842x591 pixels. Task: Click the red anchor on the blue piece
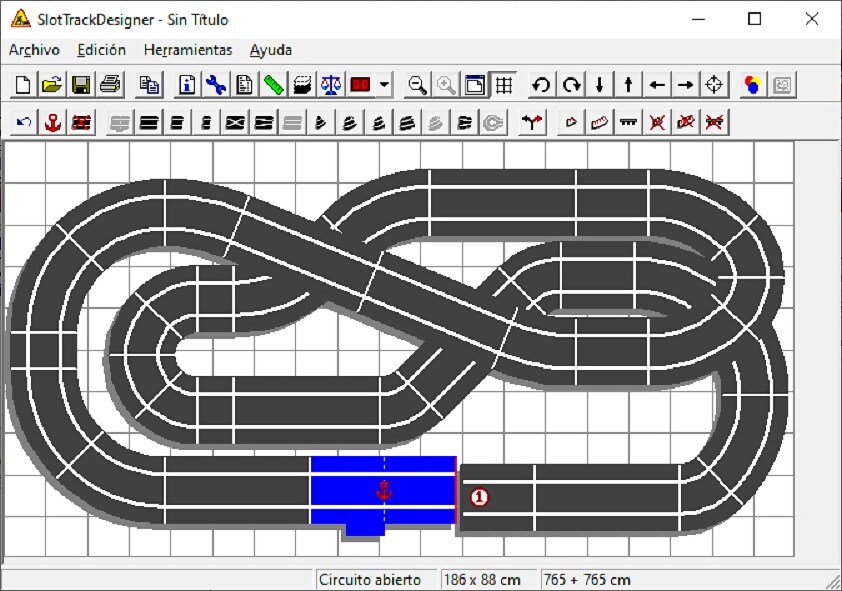pyautogui.click(x=383, y=491)
